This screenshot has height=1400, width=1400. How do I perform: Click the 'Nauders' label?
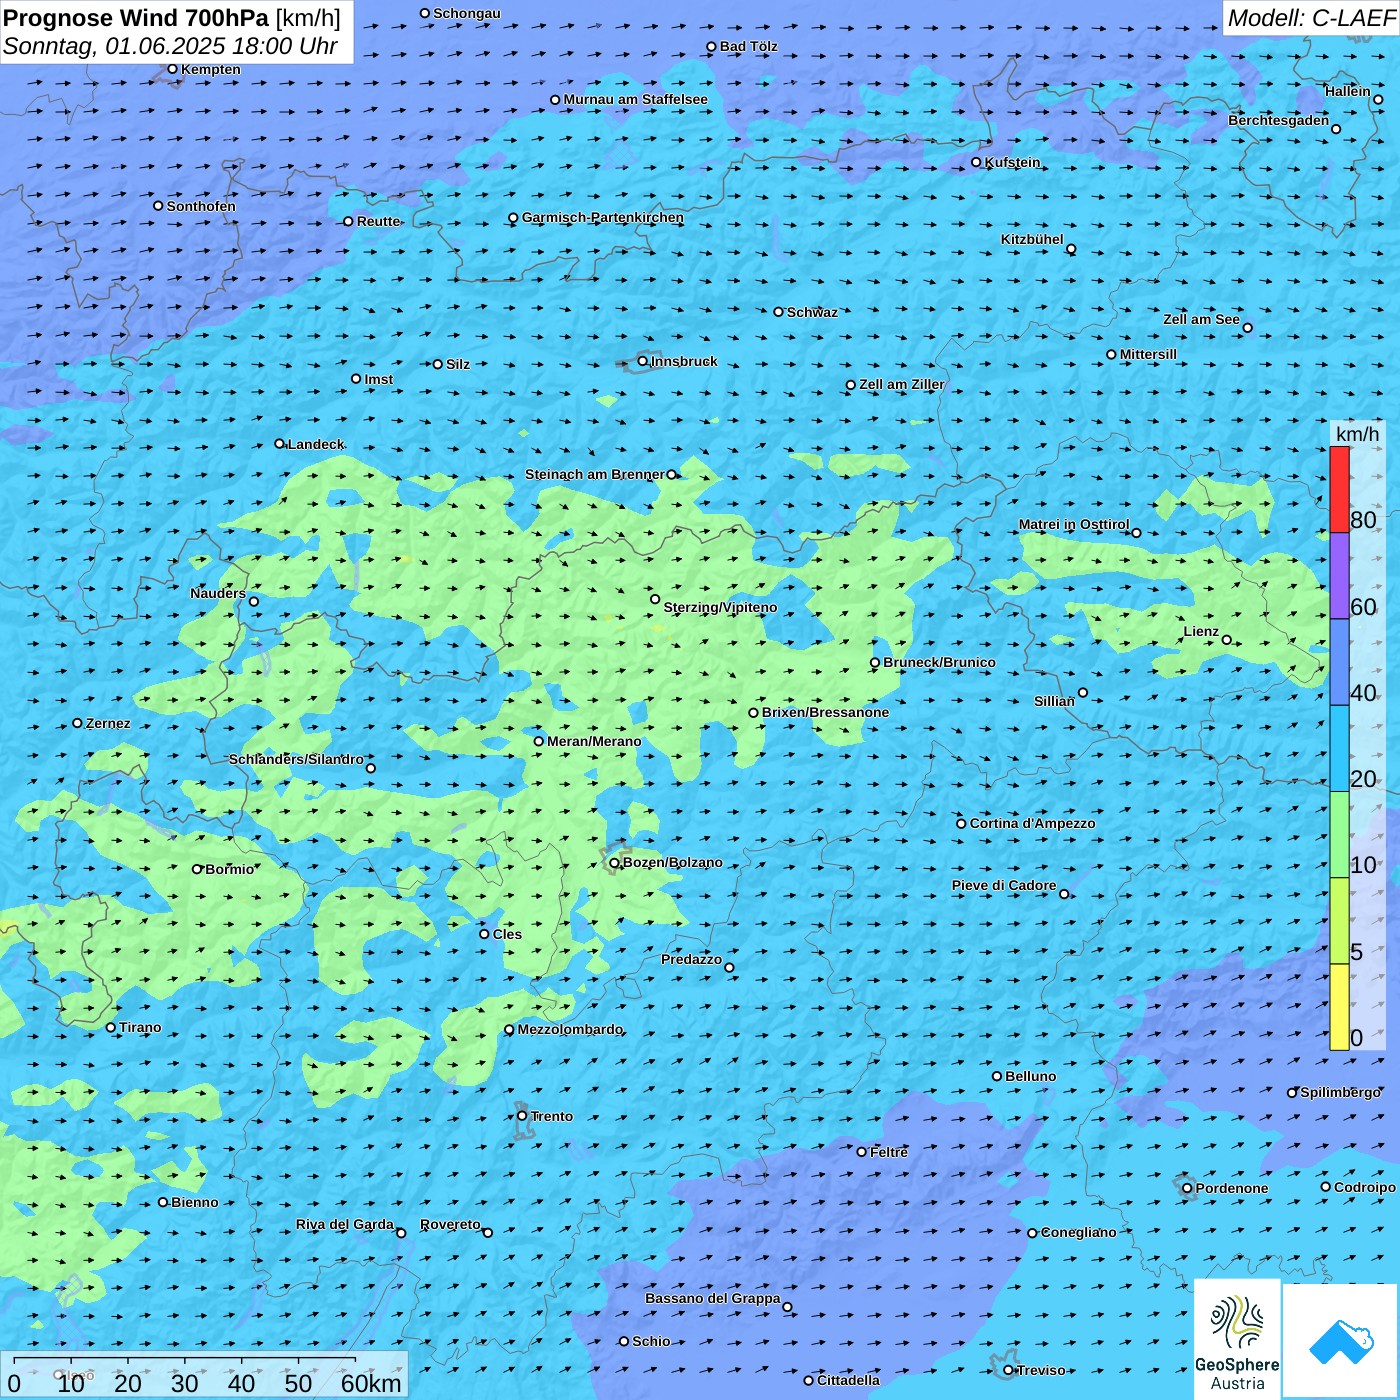(218, 593)
